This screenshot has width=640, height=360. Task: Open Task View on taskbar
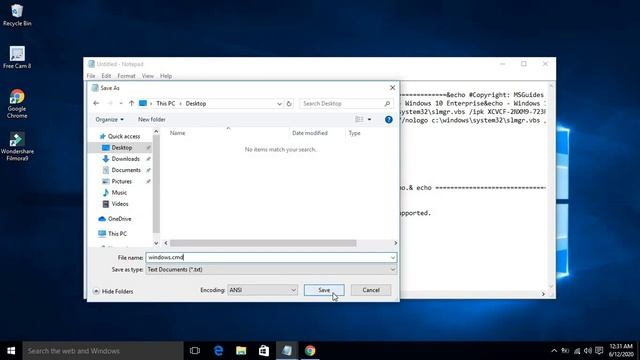[195, 351]
